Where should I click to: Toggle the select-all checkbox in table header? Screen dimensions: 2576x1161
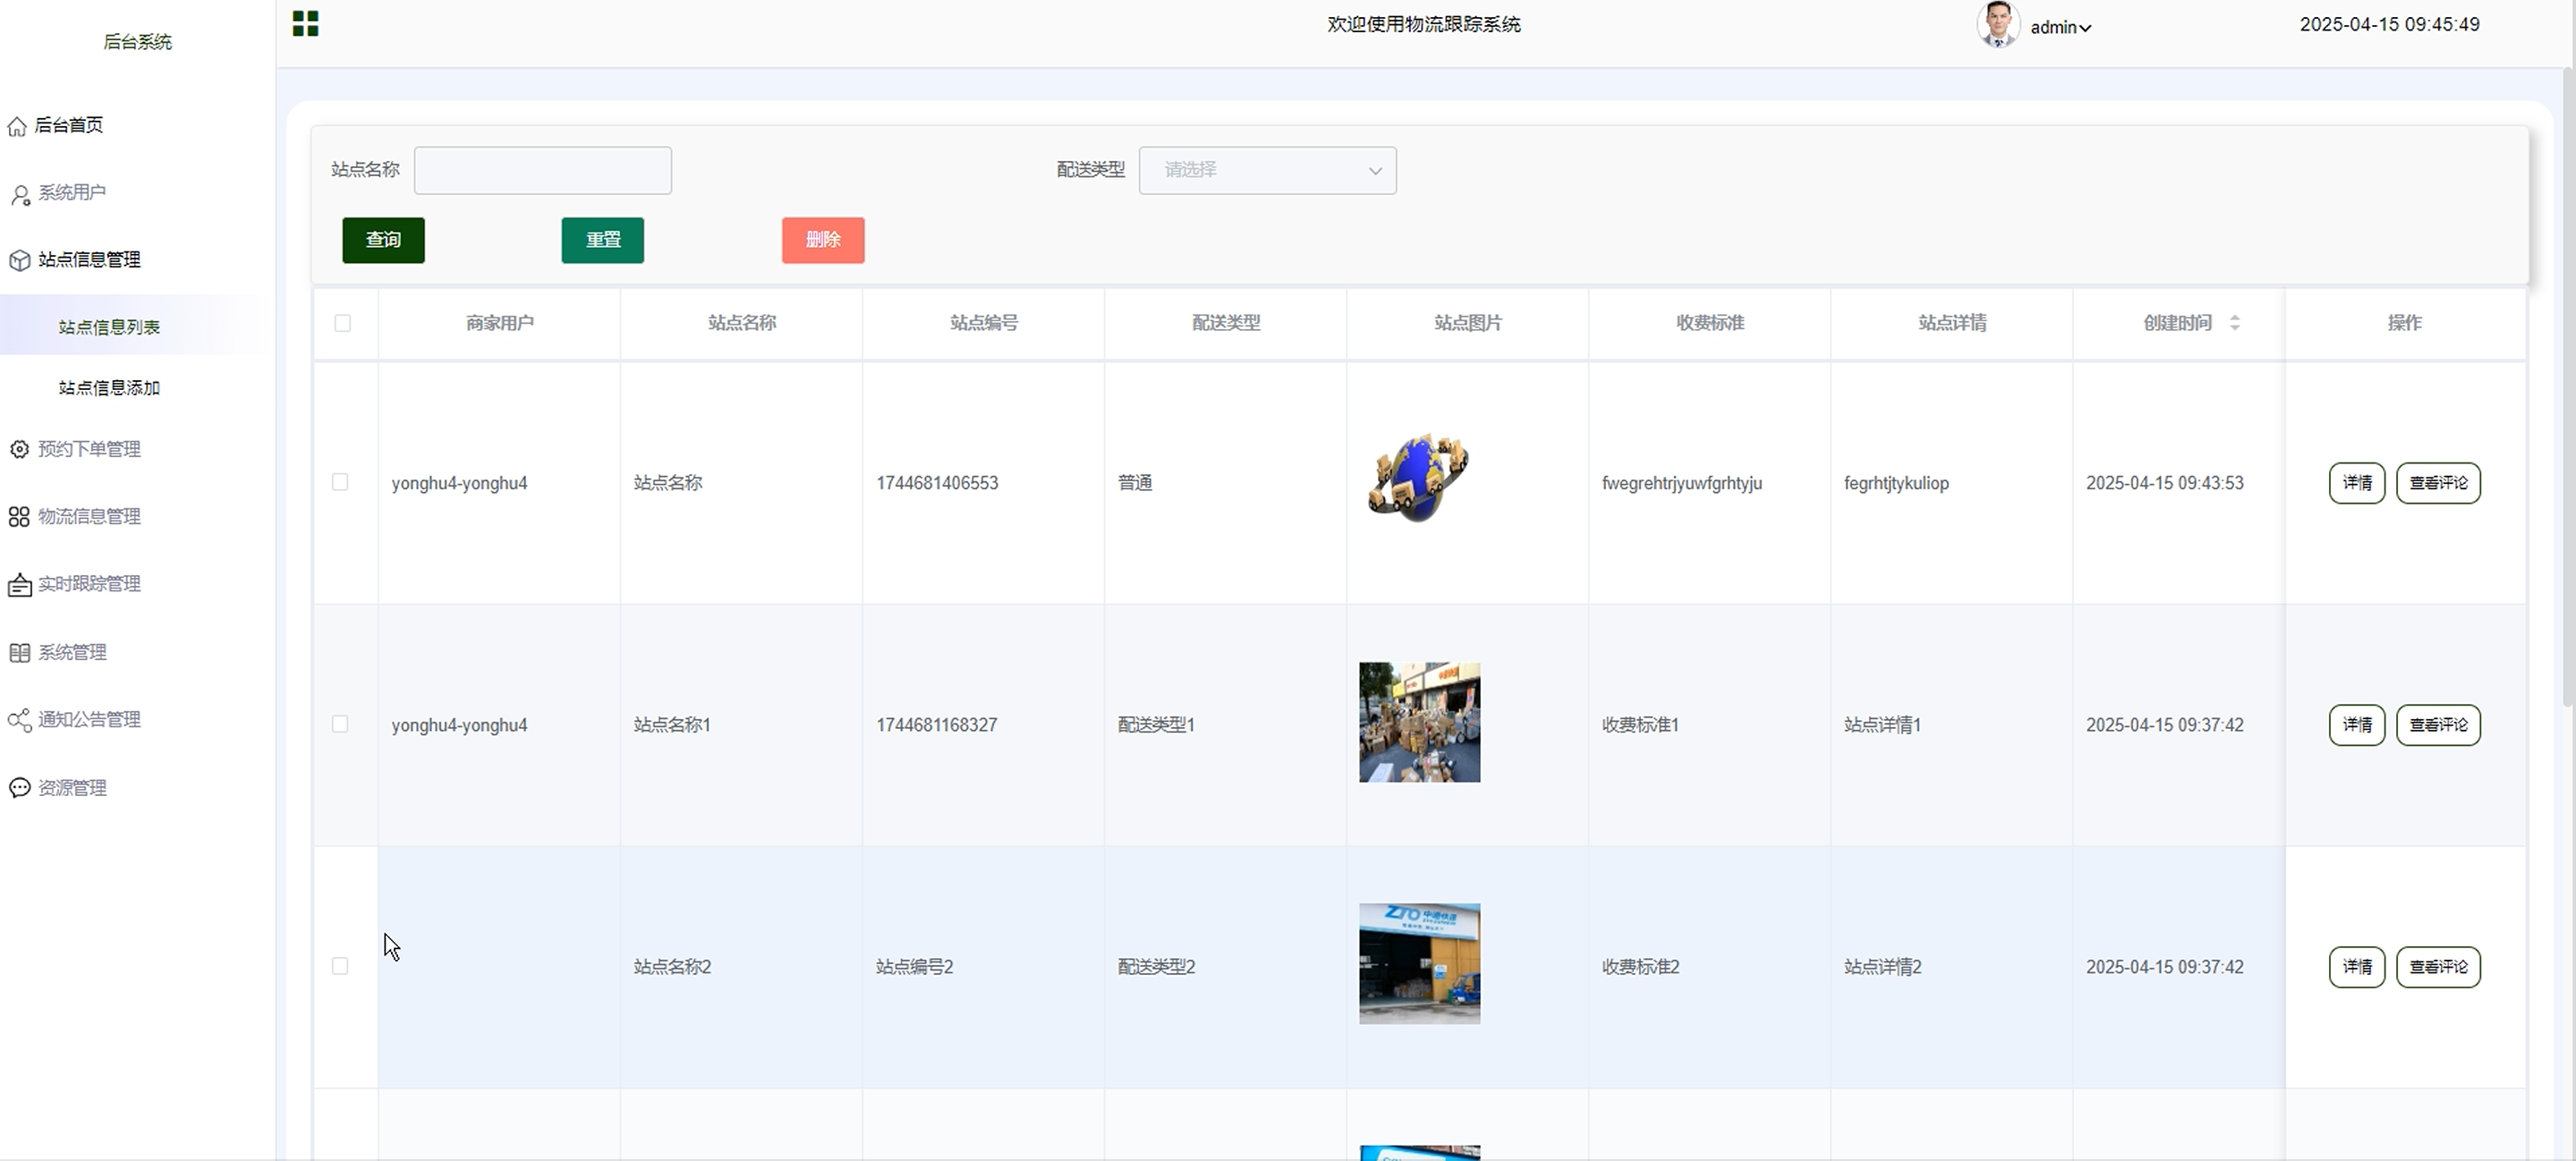(342, 323)
